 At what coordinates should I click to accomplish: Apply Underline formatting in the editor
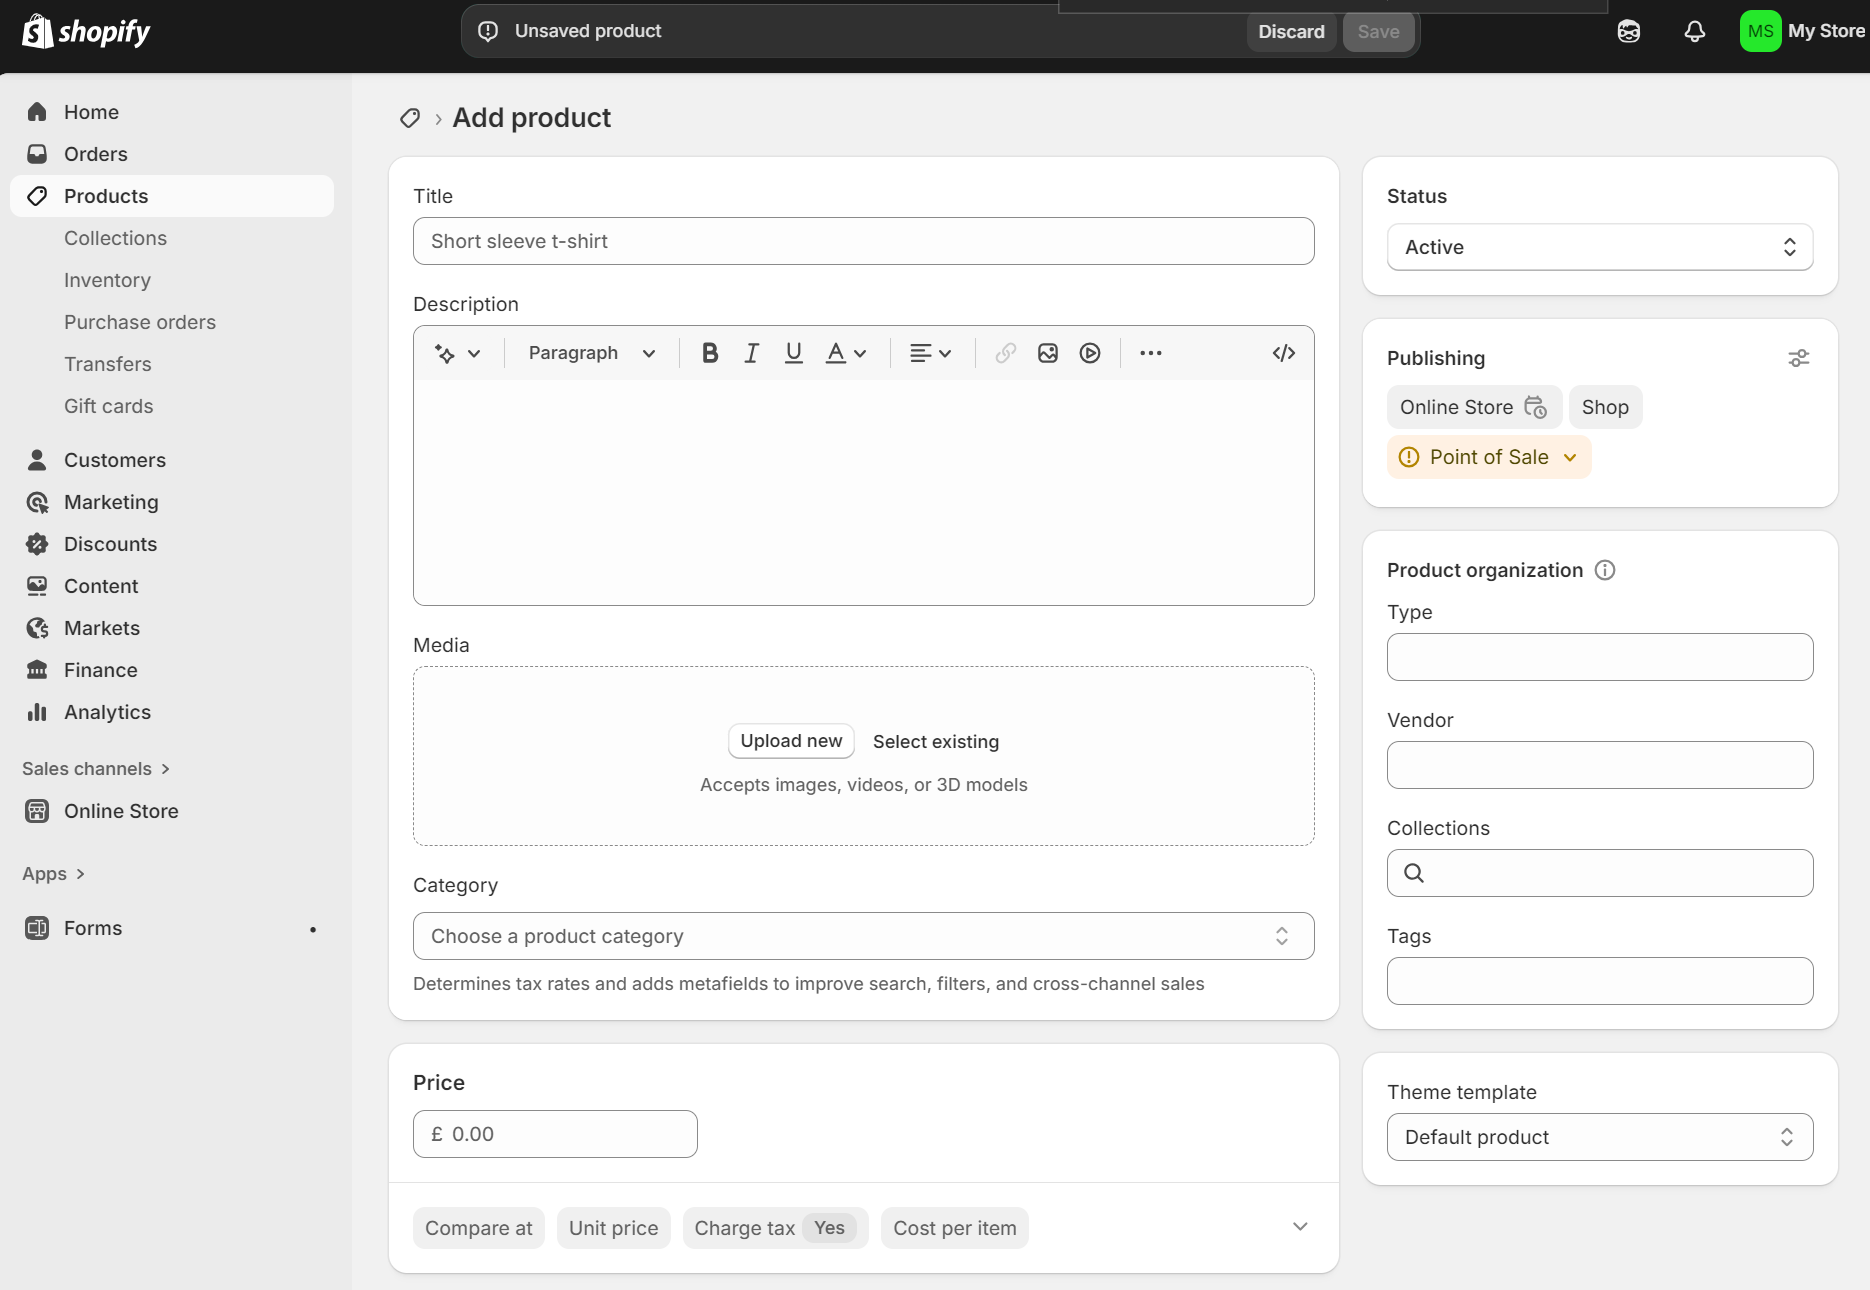[x=793, y=352]
